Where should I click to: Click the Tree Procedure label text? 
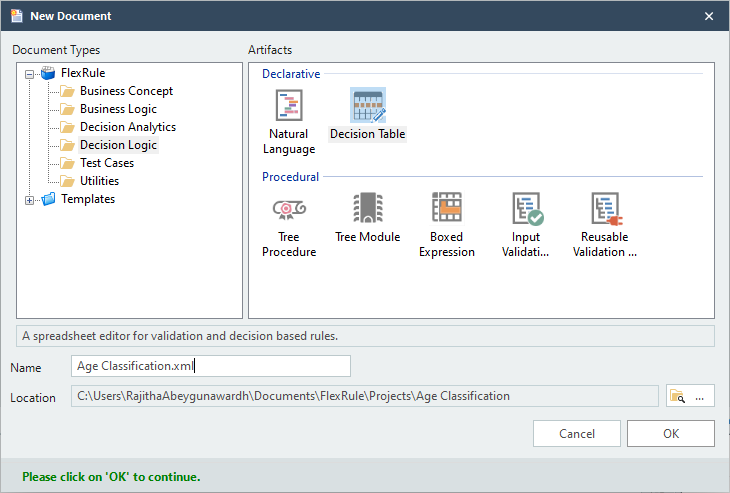(x=289, y=244)
